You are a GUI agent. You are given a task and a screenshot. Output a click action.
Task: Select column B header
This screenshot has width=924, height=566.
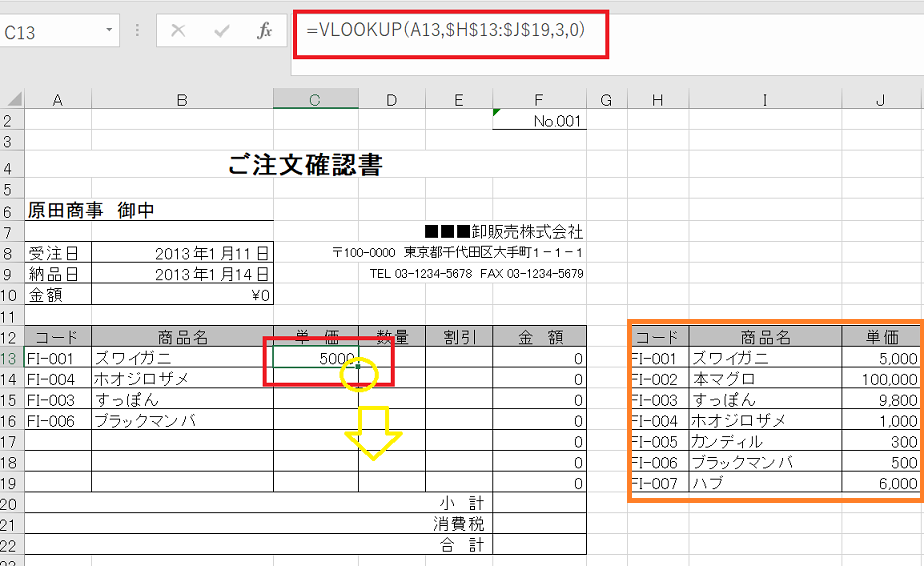pos(182,100)
